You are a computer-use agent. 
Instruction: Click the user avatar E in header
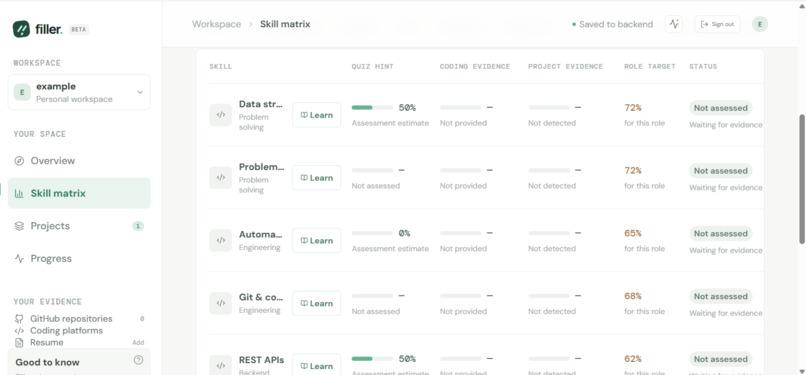tap(760, 24)
